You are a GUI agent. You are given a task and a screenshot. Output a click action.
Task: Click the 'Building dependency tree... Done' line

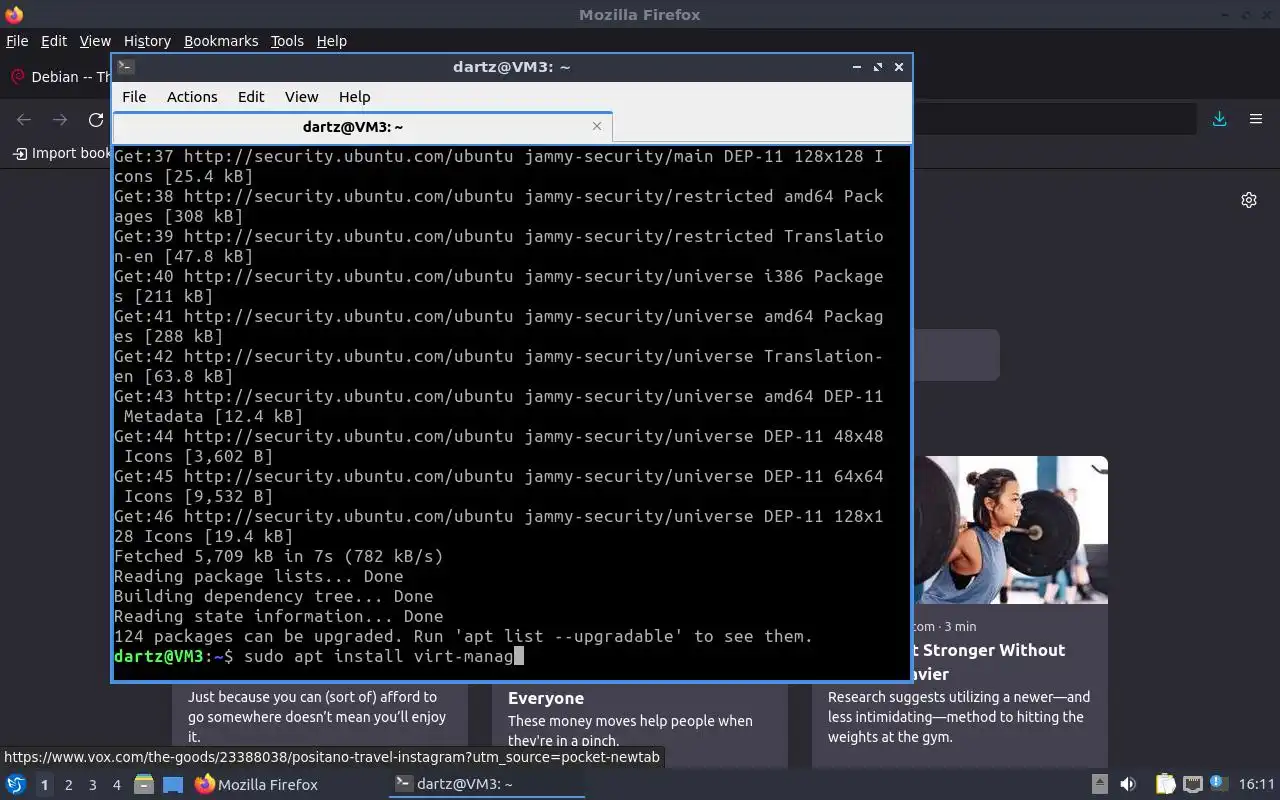(273, 596)
